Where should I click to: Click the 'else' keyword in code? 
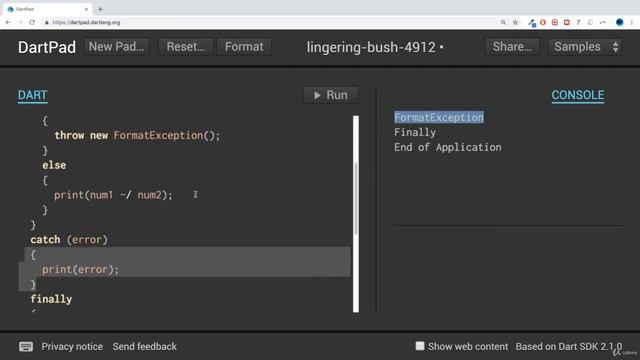coord(54,165)
